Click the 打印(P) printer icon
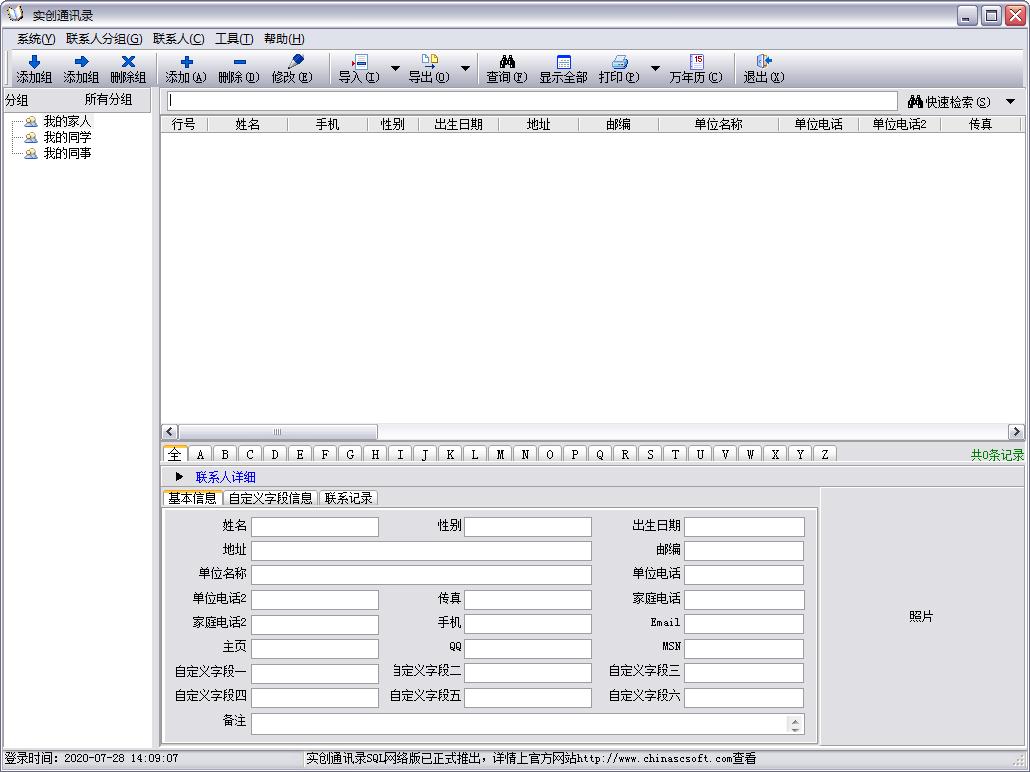Image resolution: width=1030 pixels, height=772 pixels. click(619, 63)
